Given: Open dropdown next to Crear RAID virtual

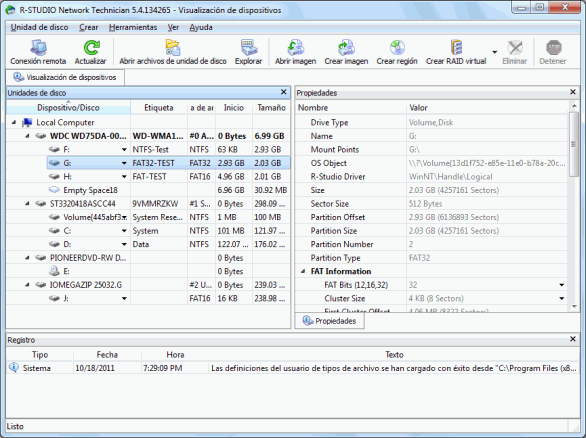Looking at the screenshot, I should click(x=494, y=52).
